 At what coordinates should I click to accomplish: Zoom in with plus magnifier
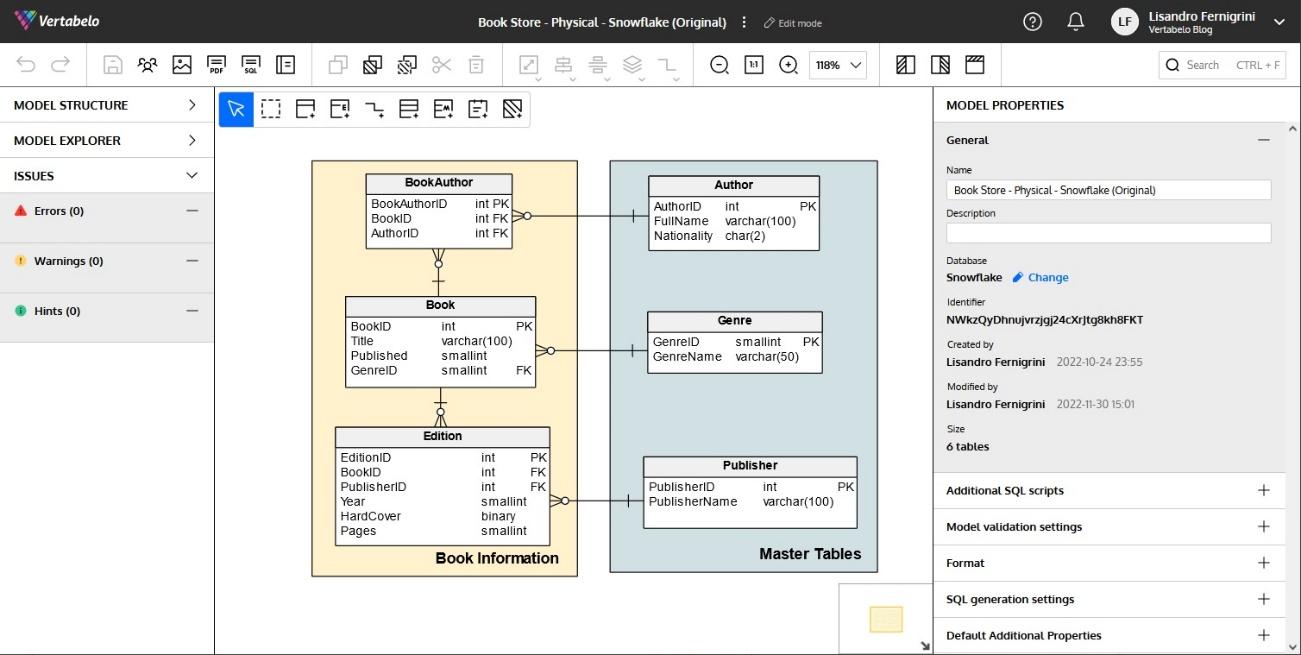(x=788, y=65)
